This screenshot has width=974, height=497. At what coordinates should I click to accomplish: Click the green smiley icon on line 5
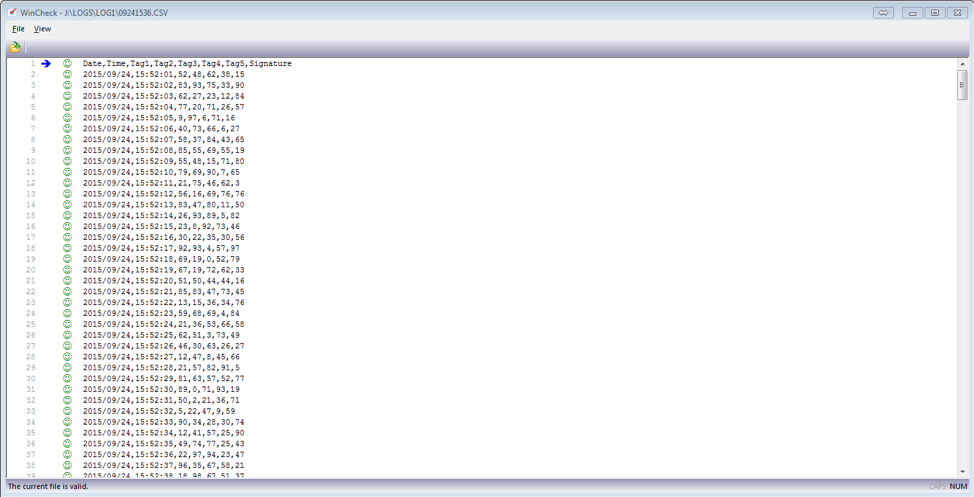coord(67,107)
